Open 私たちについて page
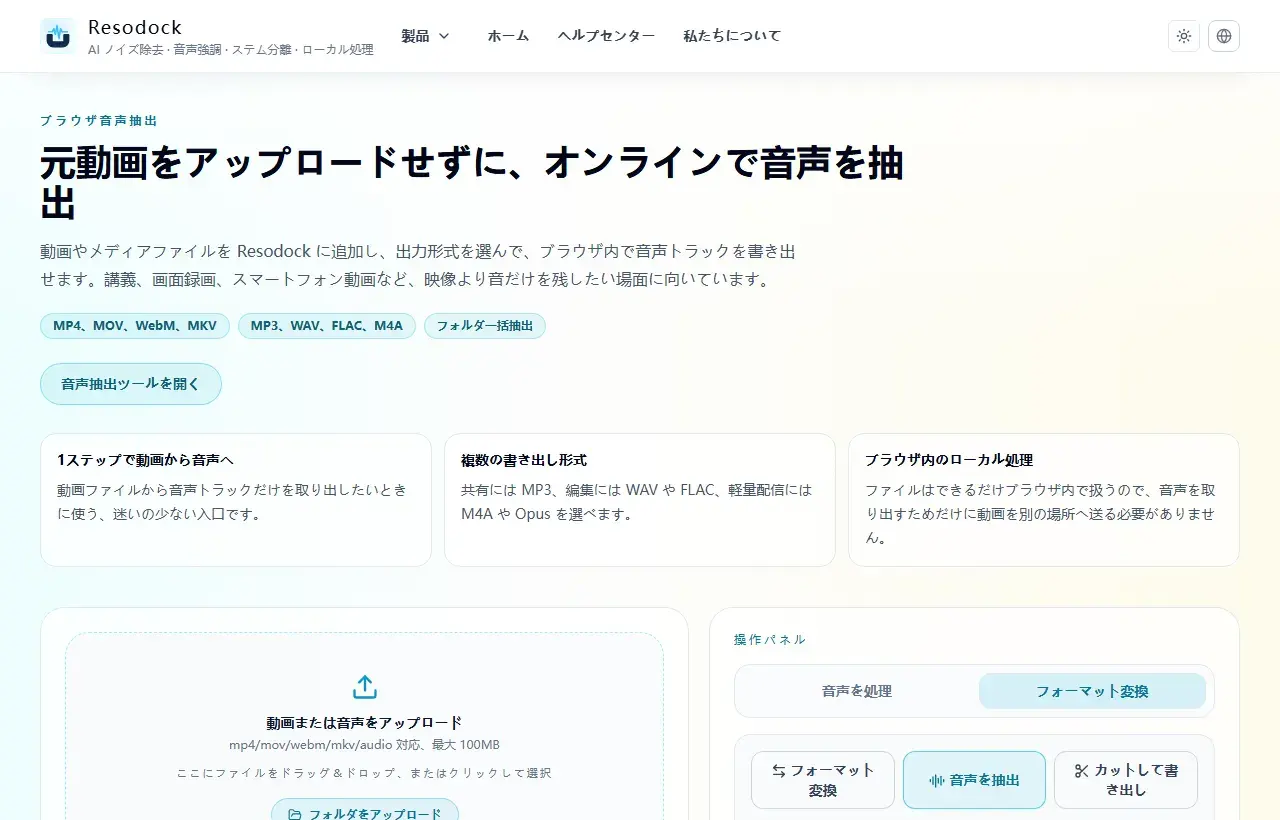The height and width of the screenshot is (820, 1280). pyautogui.click(x=732, y=36)
